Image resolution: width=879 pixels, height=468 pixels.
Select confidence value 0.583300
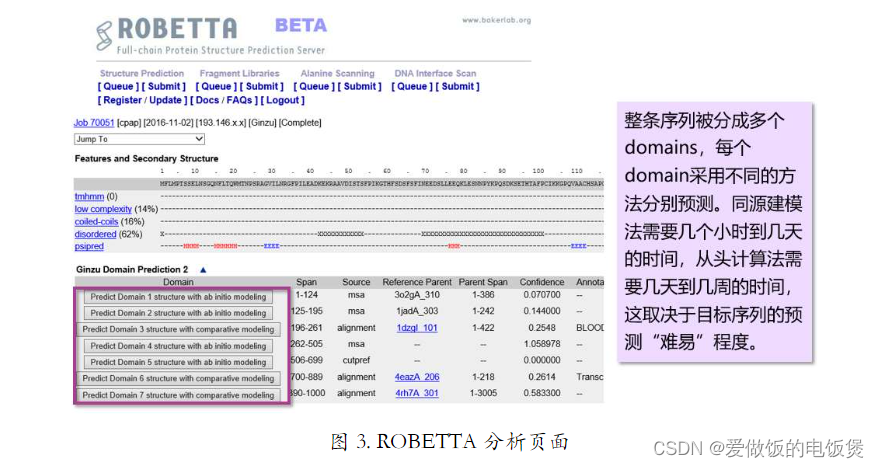point(542,393)
